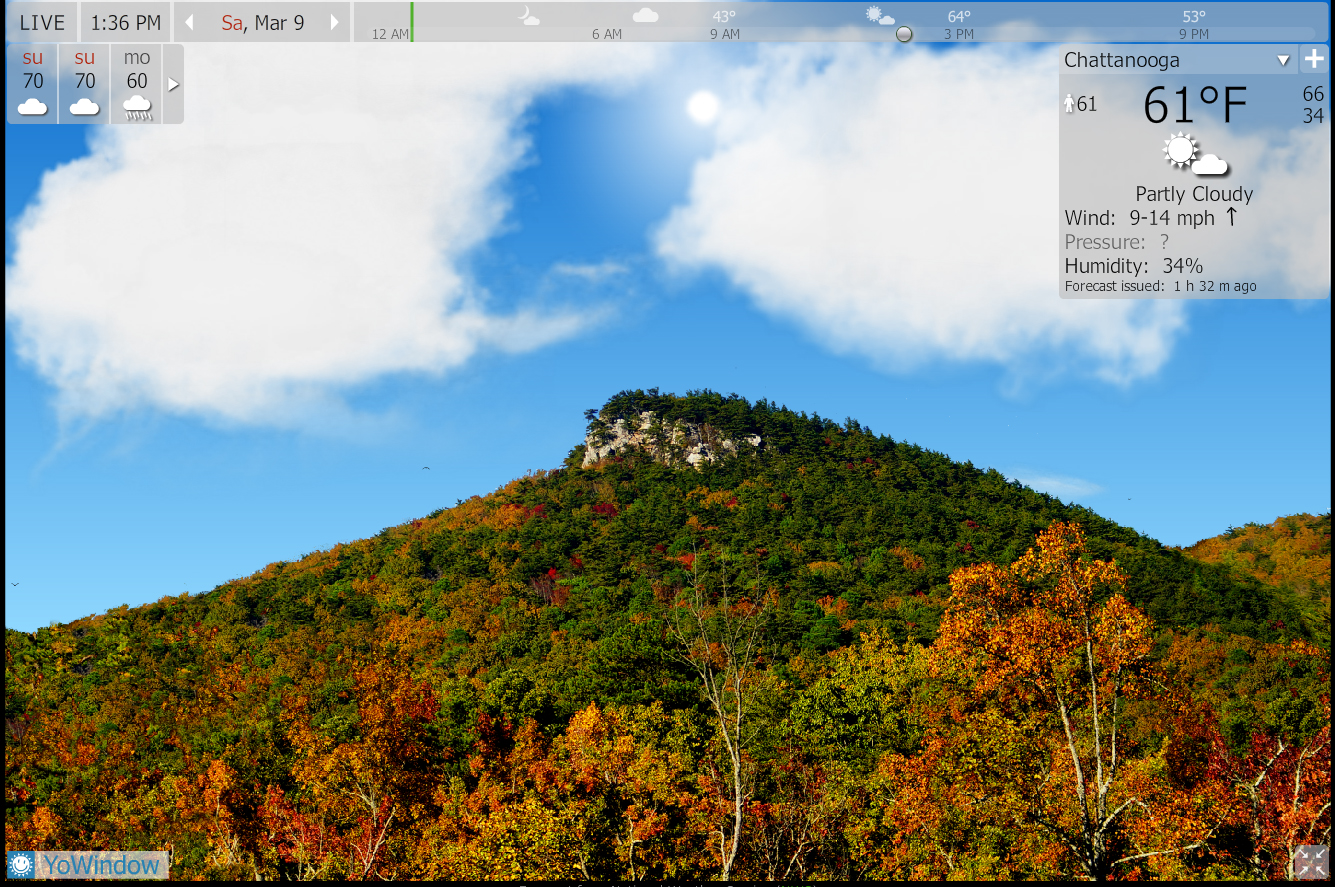This screenshot has height=887, width=1335.
Task: Click the fullscreen arrows icon in bottom corner
Action: (1310, 862)
